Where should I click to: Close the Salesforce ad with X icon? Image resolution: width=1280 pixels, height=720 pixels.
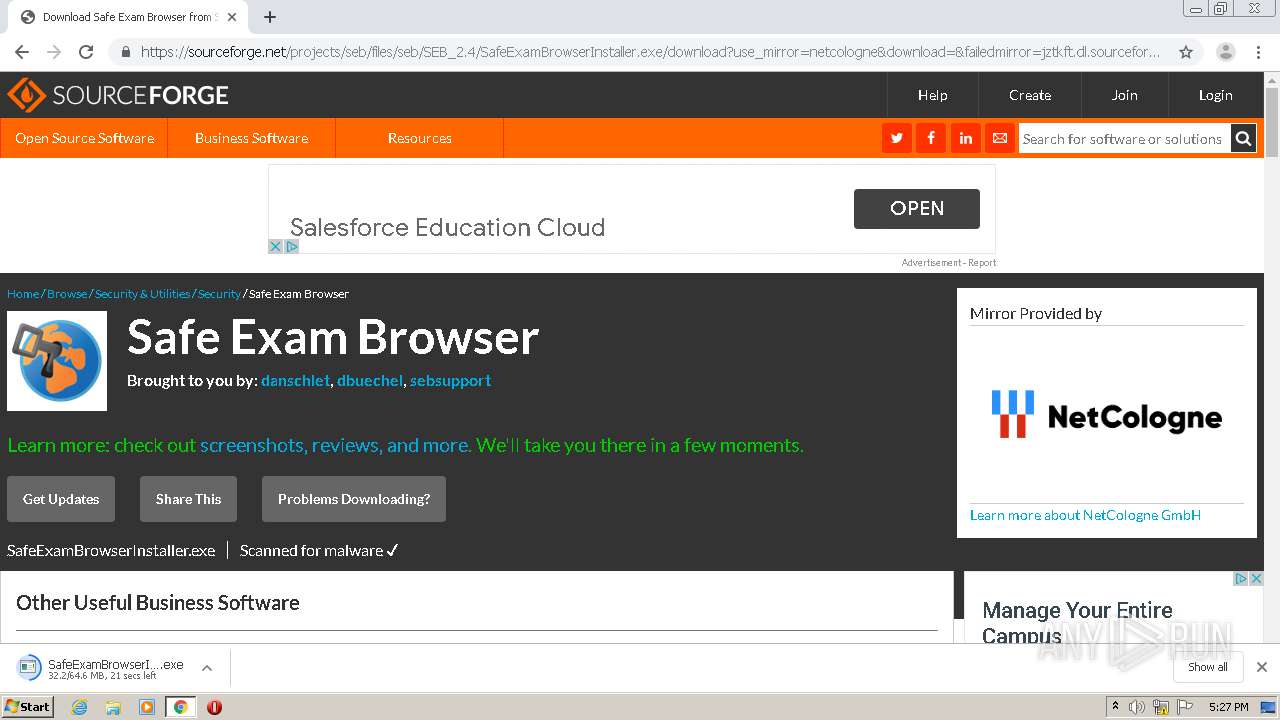point(276,246)
